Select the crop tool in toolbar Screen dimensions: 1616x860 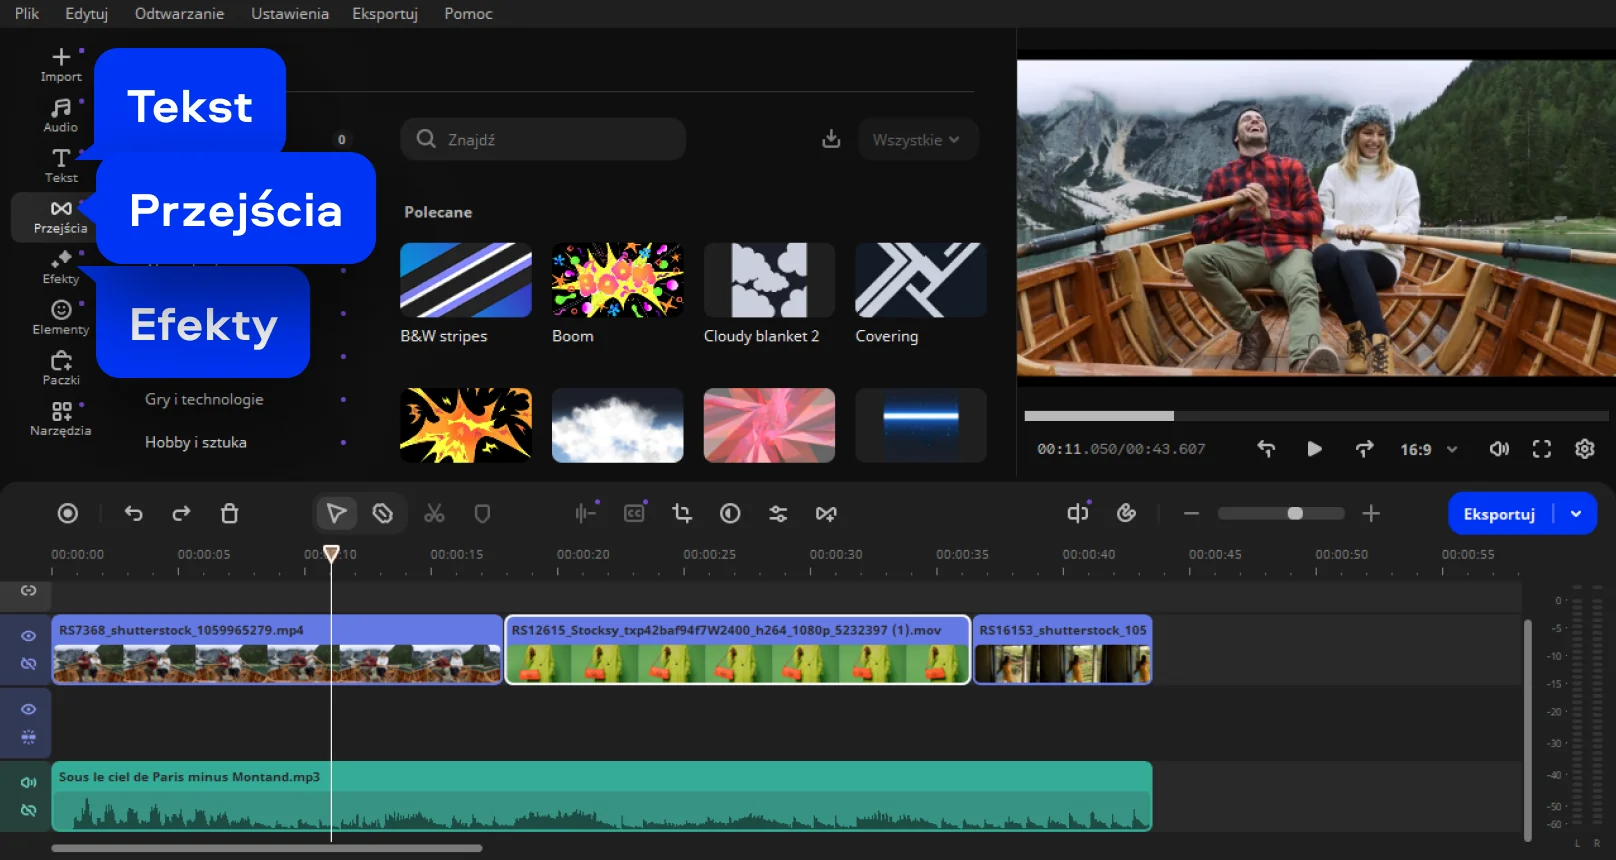pos(682,514)
